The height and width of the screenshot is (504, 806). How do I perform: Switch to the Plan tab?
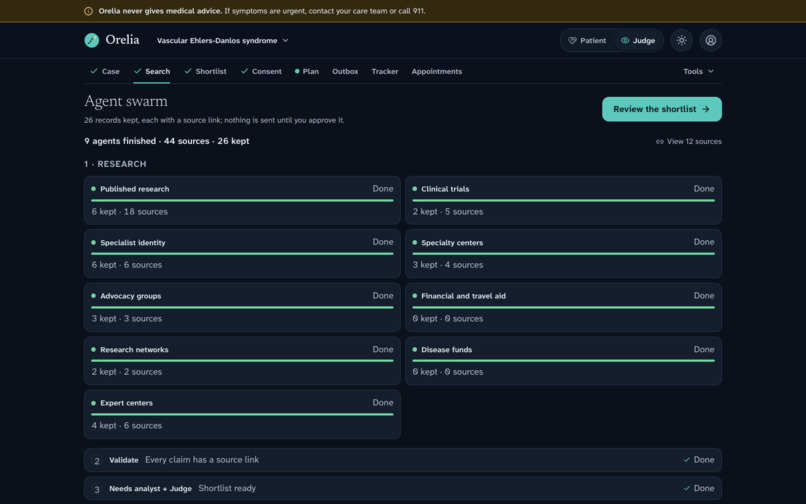pyautogui.click(x=306, y=71)
